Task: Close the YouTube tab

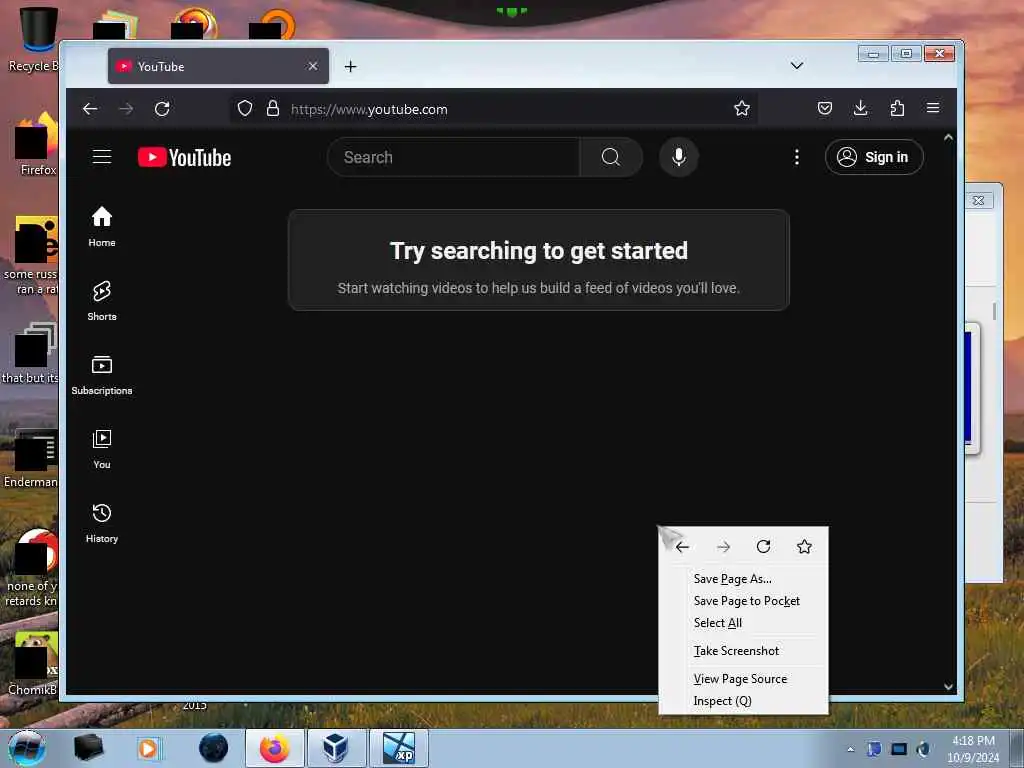Action: 313,66
